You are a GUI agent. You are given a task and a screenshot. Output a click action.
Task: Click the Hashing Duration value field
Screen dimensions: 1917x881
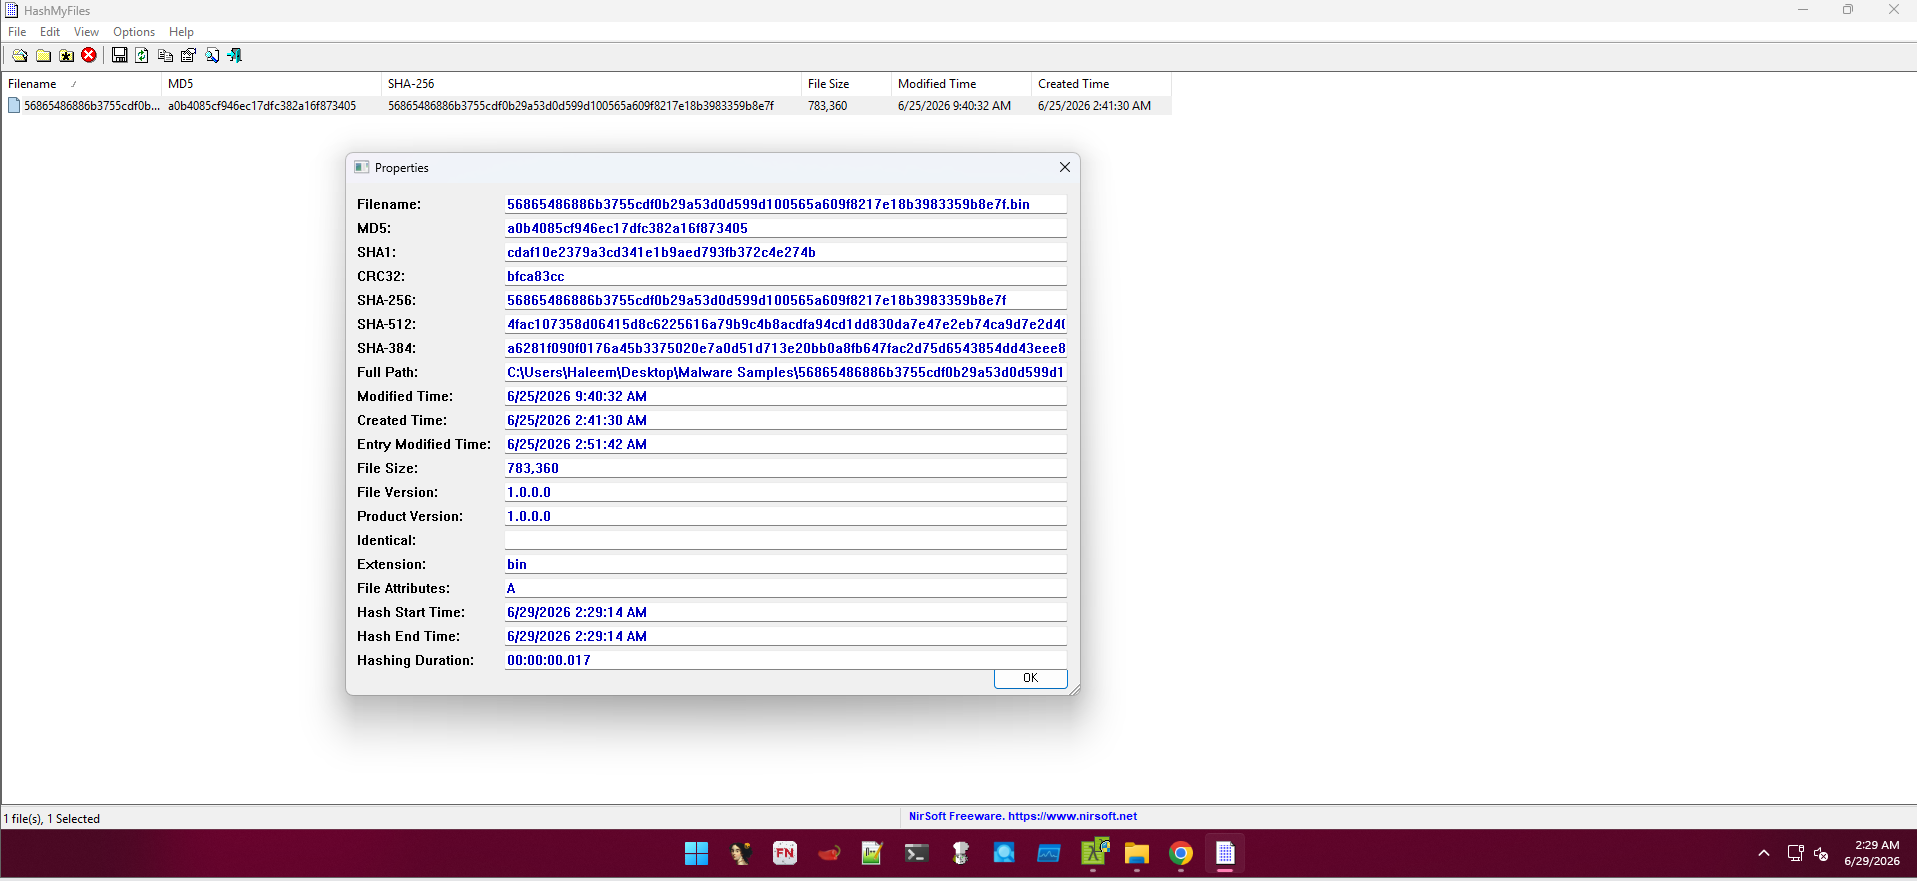click(785, 660)
